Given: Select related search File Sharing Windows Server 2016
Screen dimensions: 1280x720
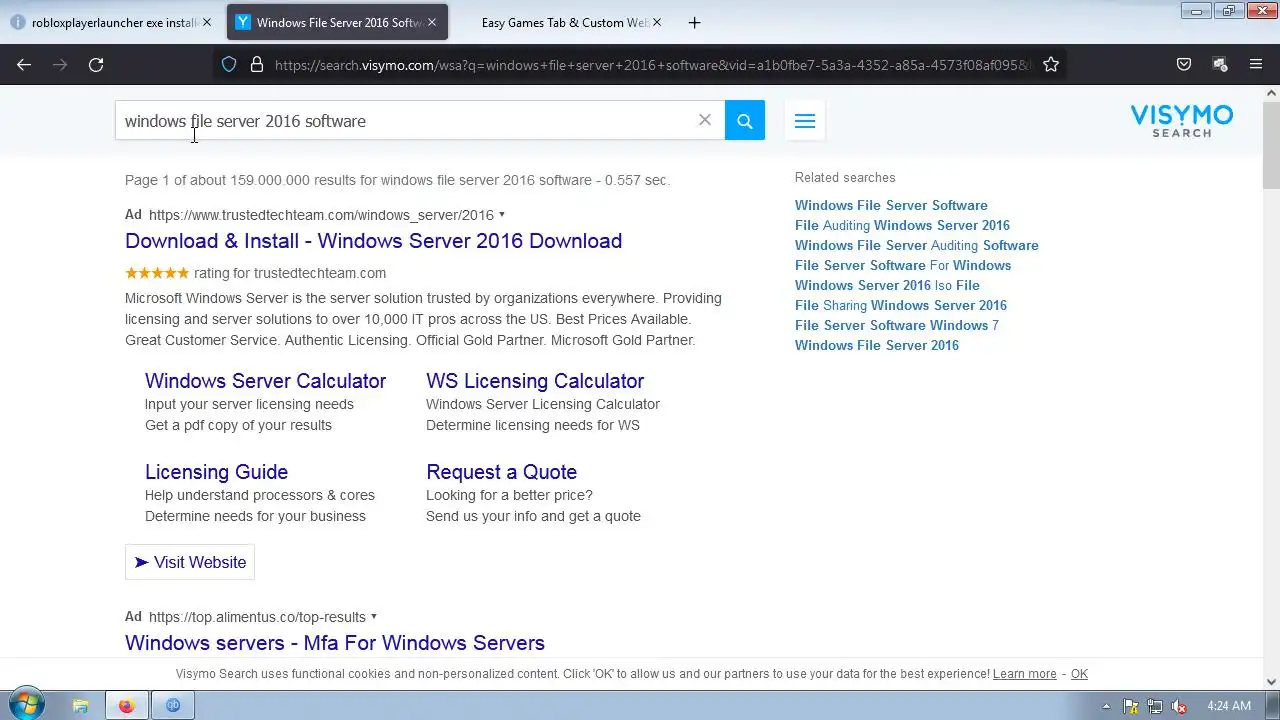Looking at the screenshot, I should 901,305.
